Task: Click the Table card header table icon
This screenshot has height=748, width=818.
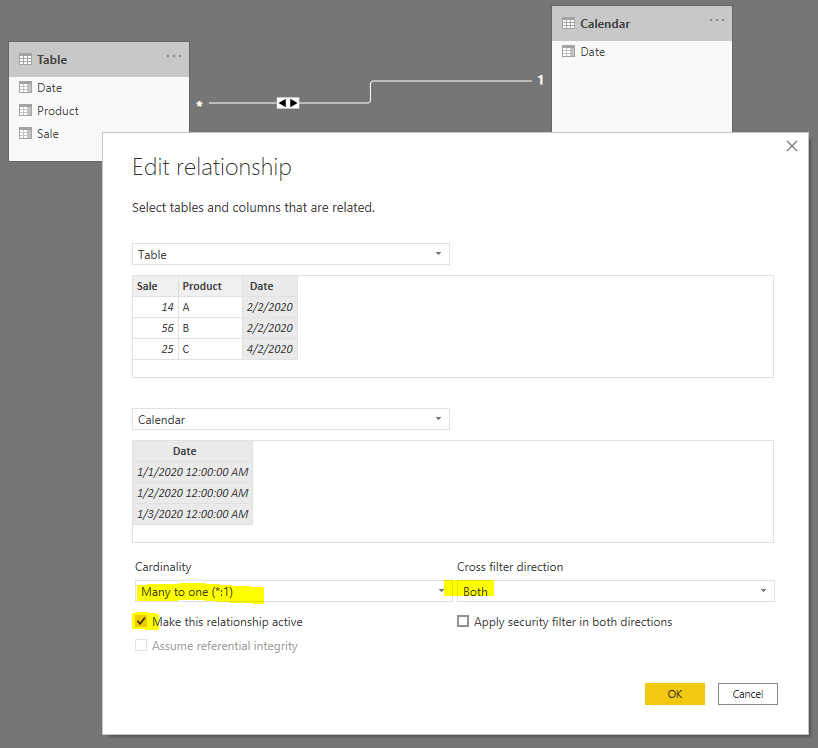Action: tap(25, 59)
